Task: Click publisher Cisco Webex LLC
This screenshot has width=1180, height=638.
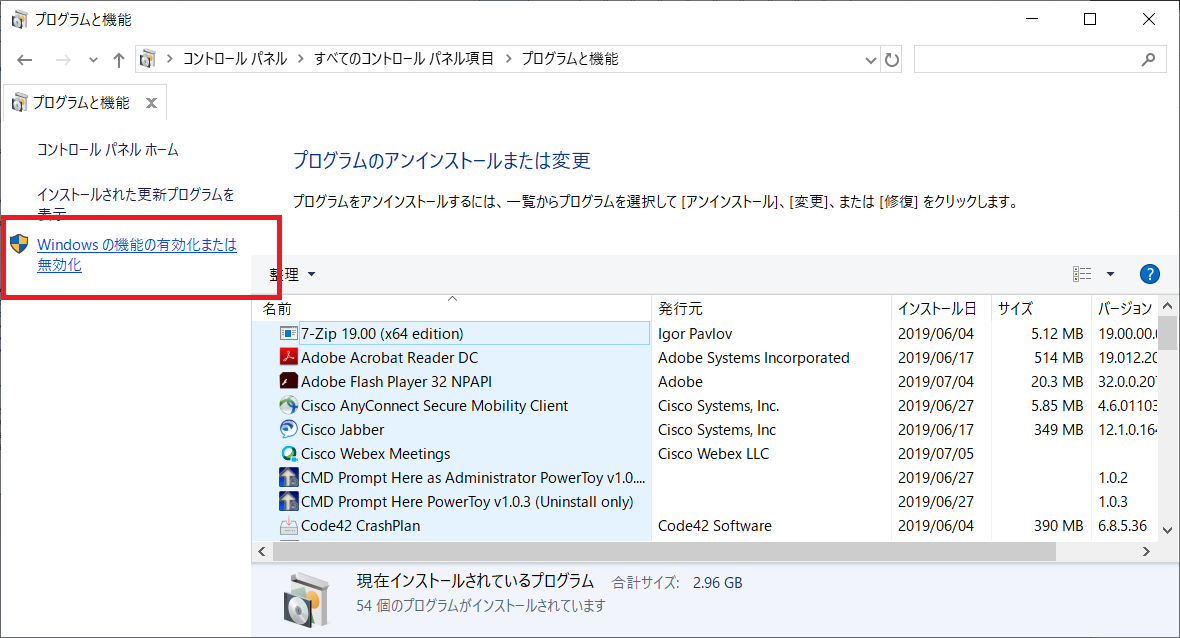Action: click(x=713, y=454)
